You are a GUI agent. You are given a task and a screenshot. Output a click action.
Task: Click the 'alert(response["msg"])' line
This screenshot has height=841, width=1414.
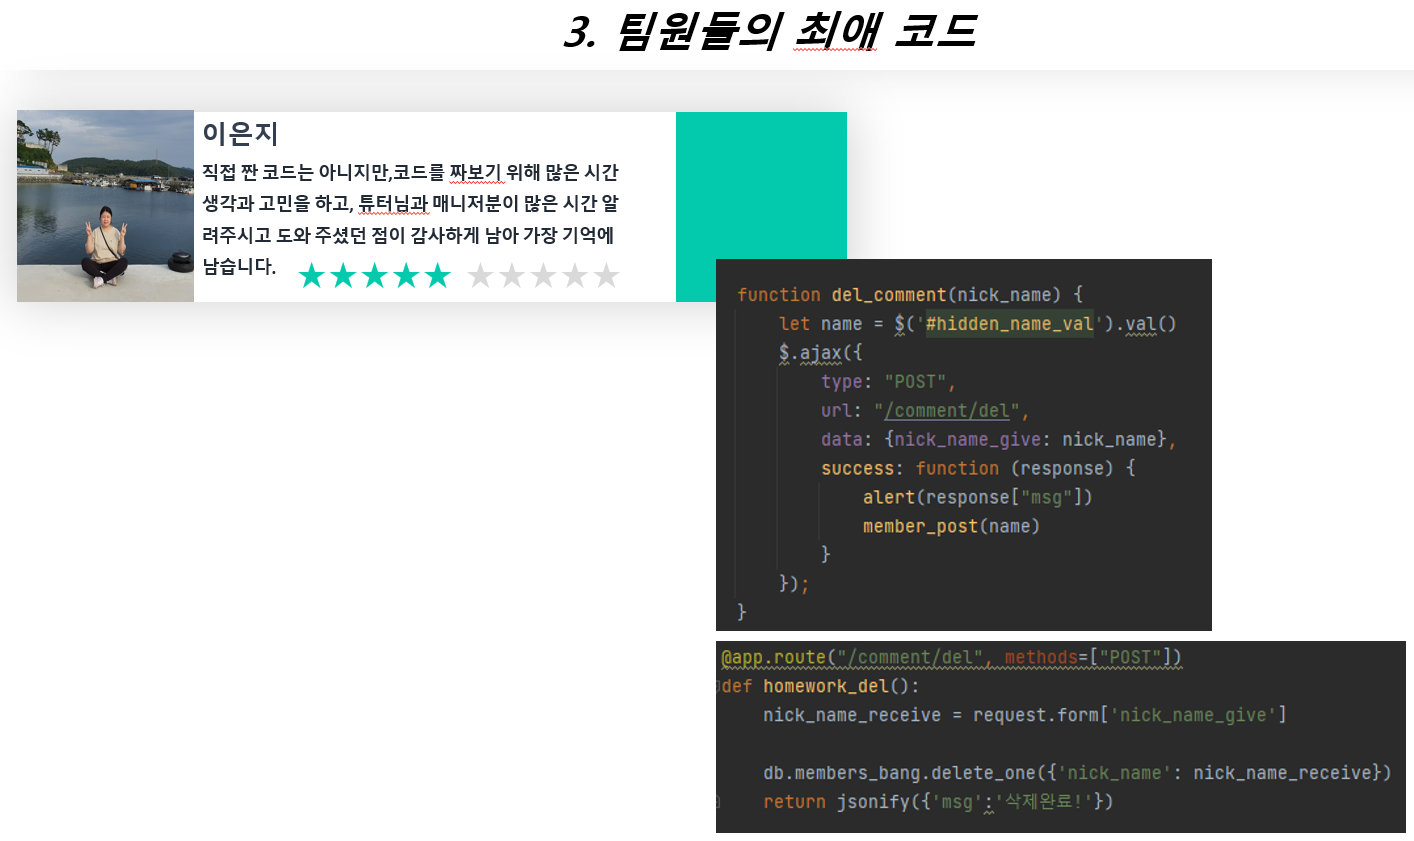[978, 498]
